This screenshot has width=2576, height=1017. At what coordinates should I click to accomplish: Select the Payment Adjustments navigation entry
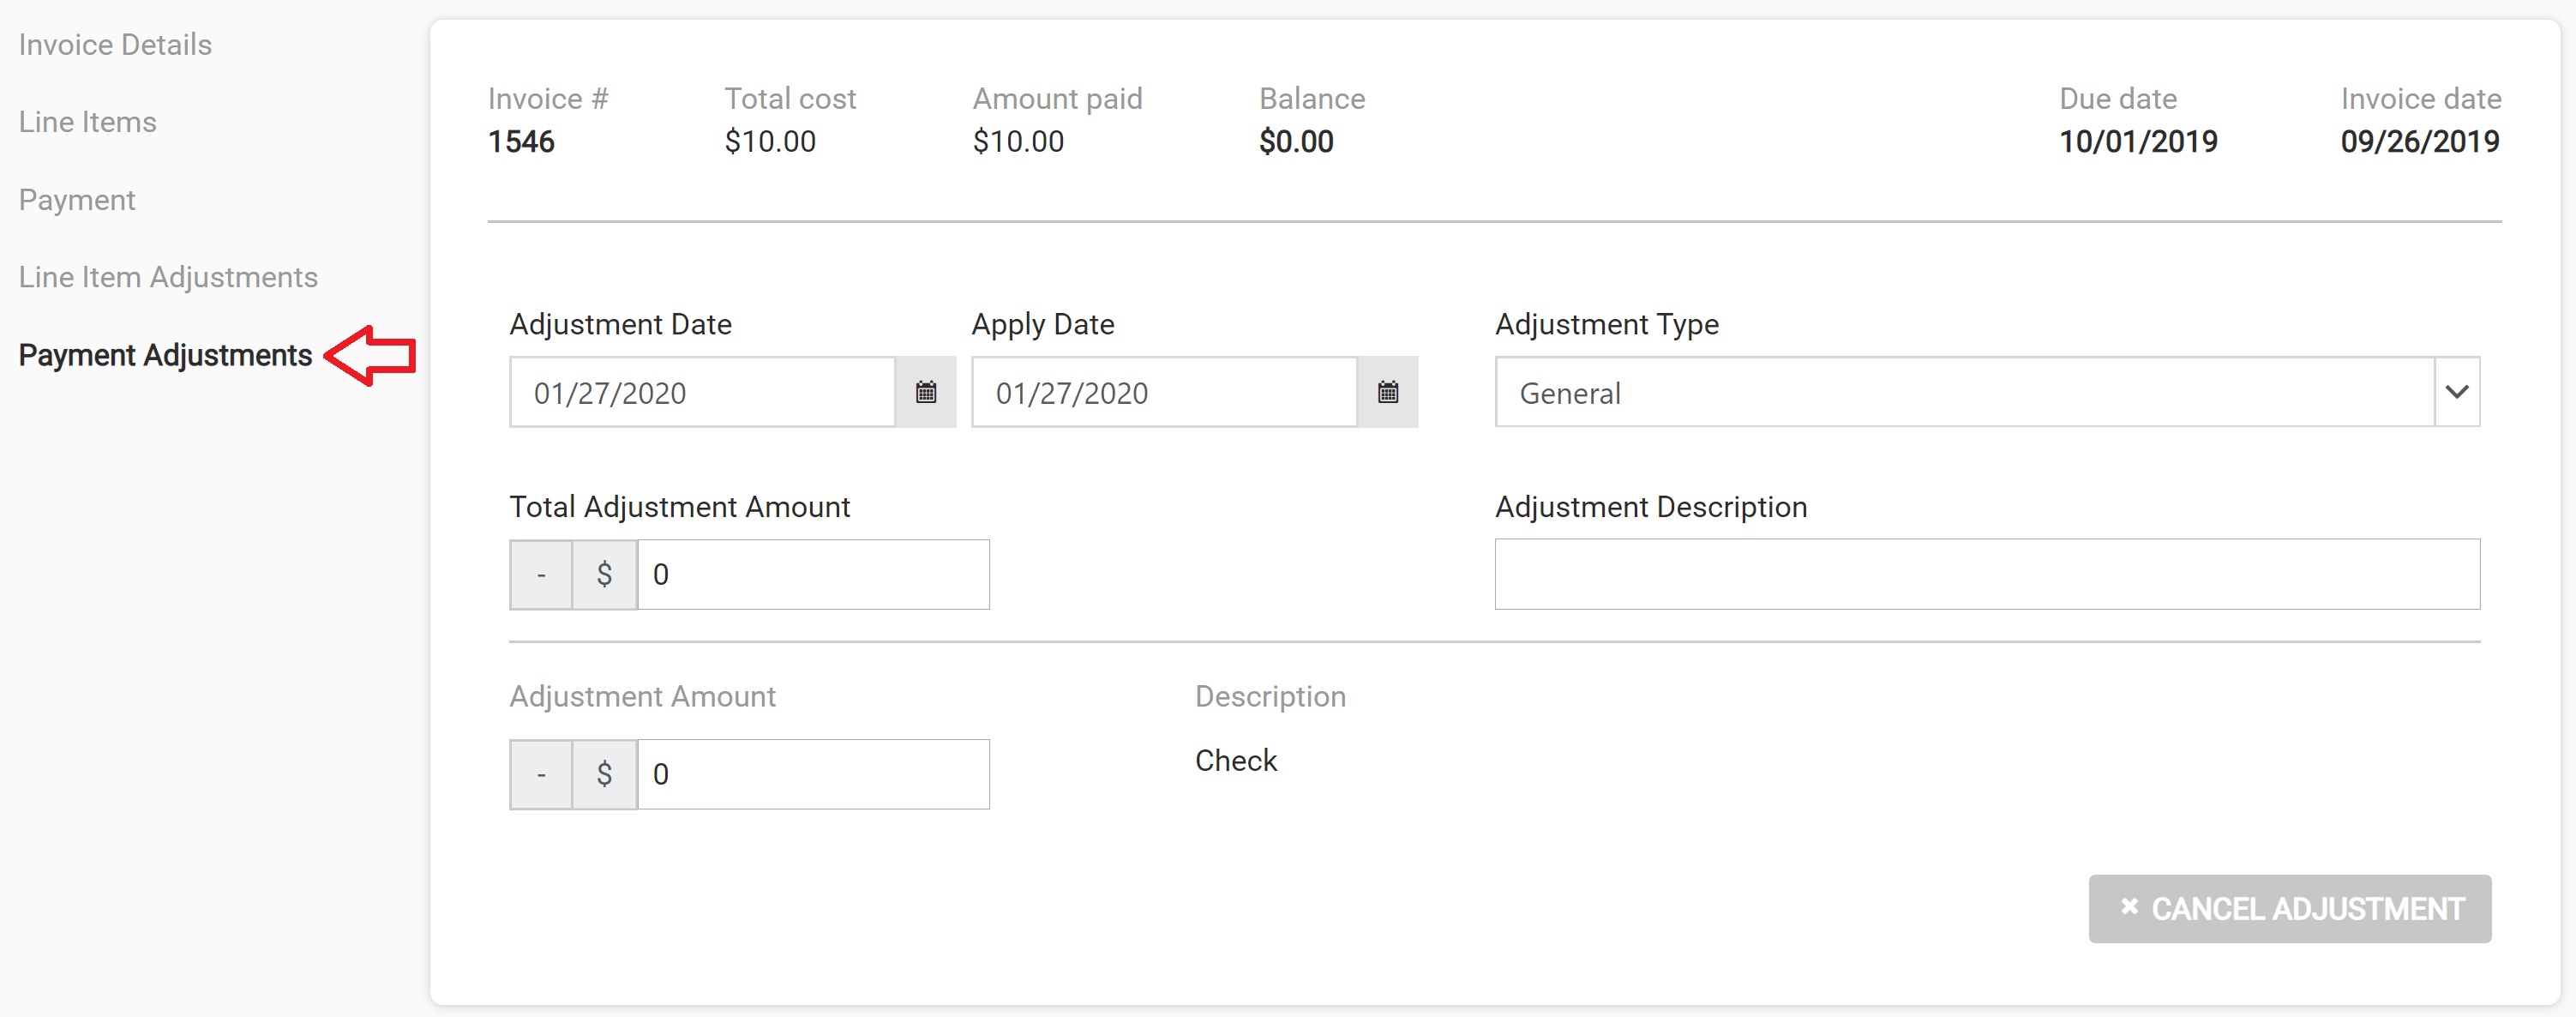coord(165,356)
